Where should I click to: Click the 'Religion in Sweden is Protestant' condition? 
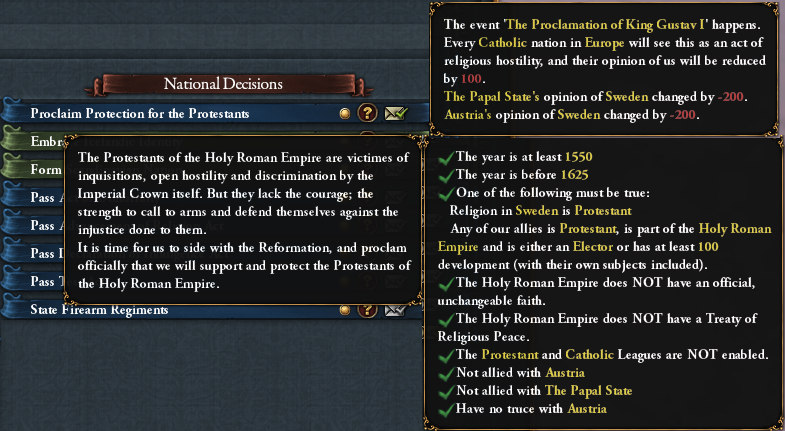[x=540, y=211]
